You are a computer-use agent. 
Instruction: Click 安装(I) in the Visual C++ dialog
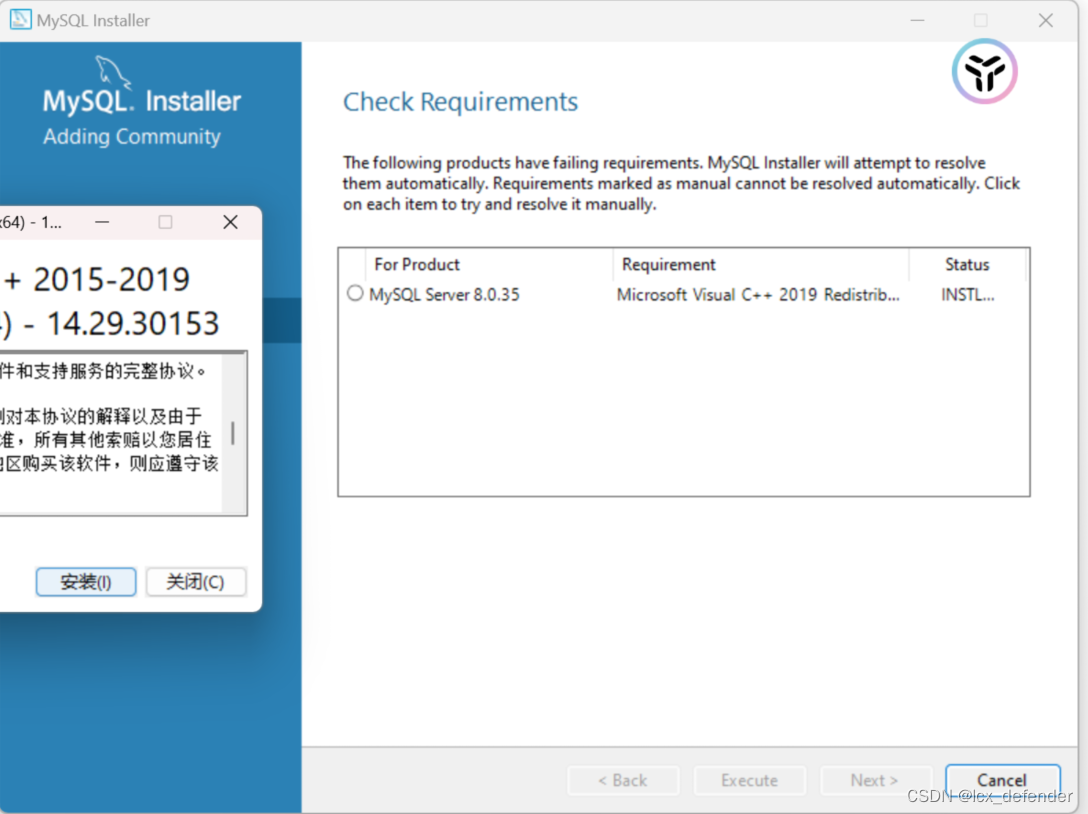click(x=86, y=582)
